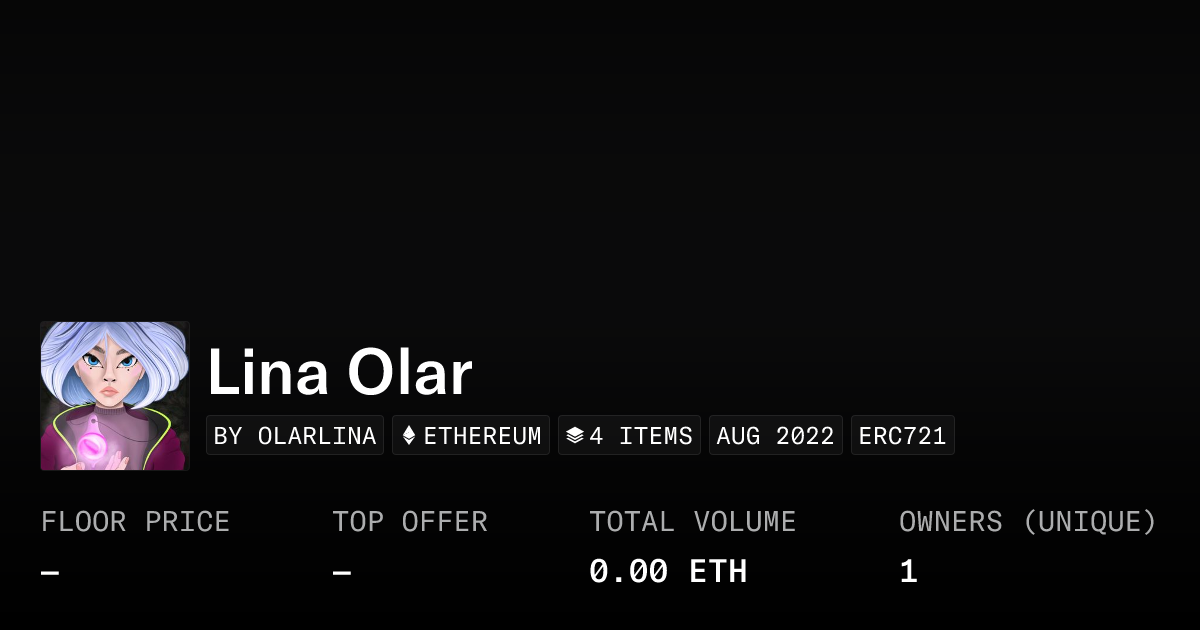Viewport: 1200px width, 630px height.
Task: Click the ERC721 token standard badge
Action: pos(902,434)
